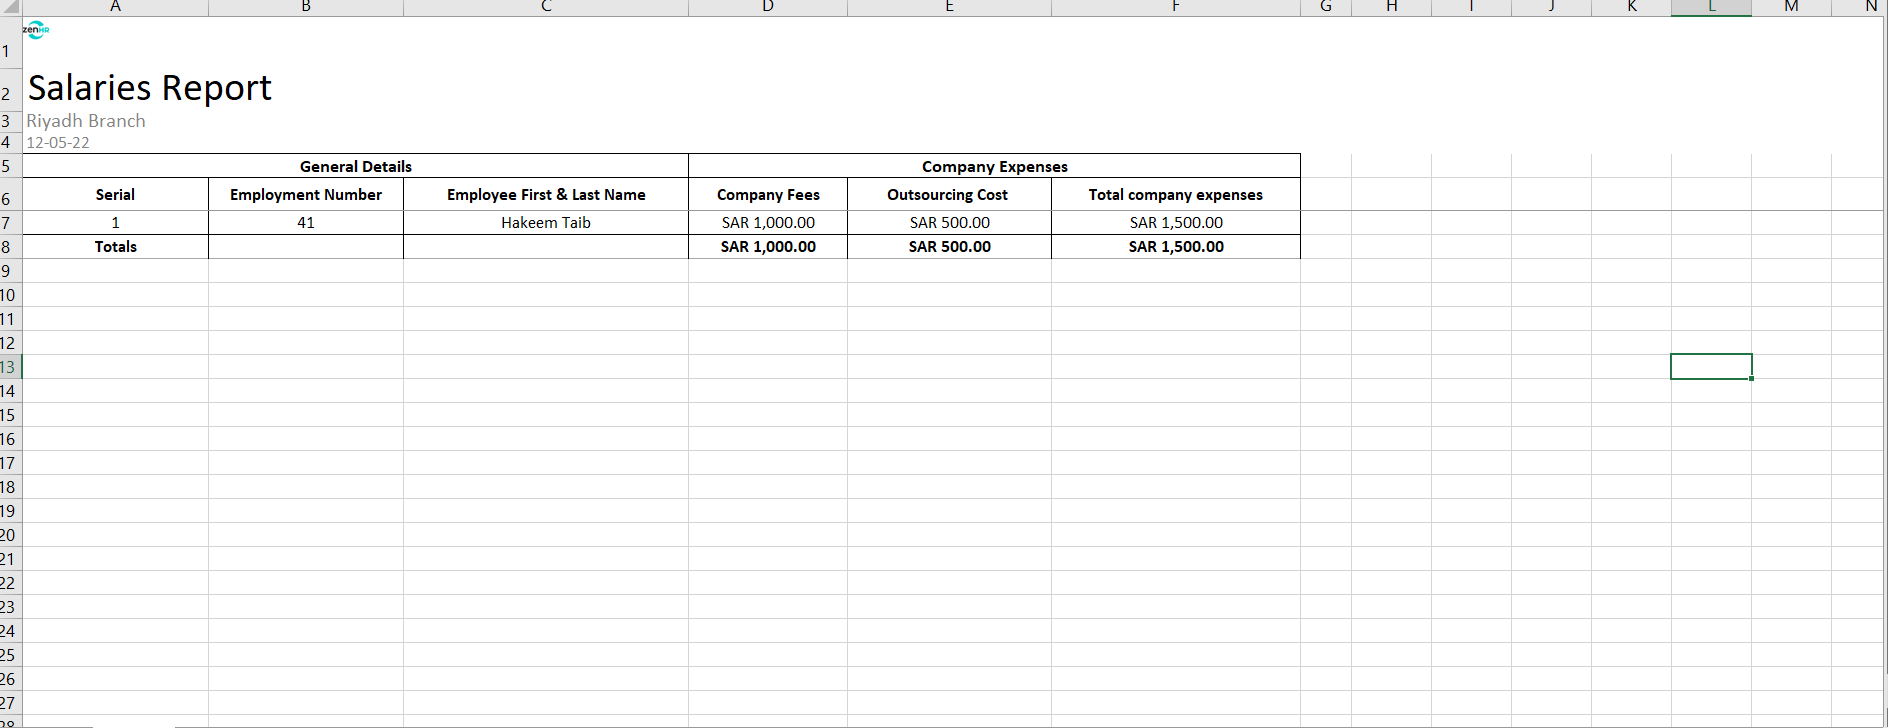Select the General Details header cell
The image size is (1888, 728).
356,166
